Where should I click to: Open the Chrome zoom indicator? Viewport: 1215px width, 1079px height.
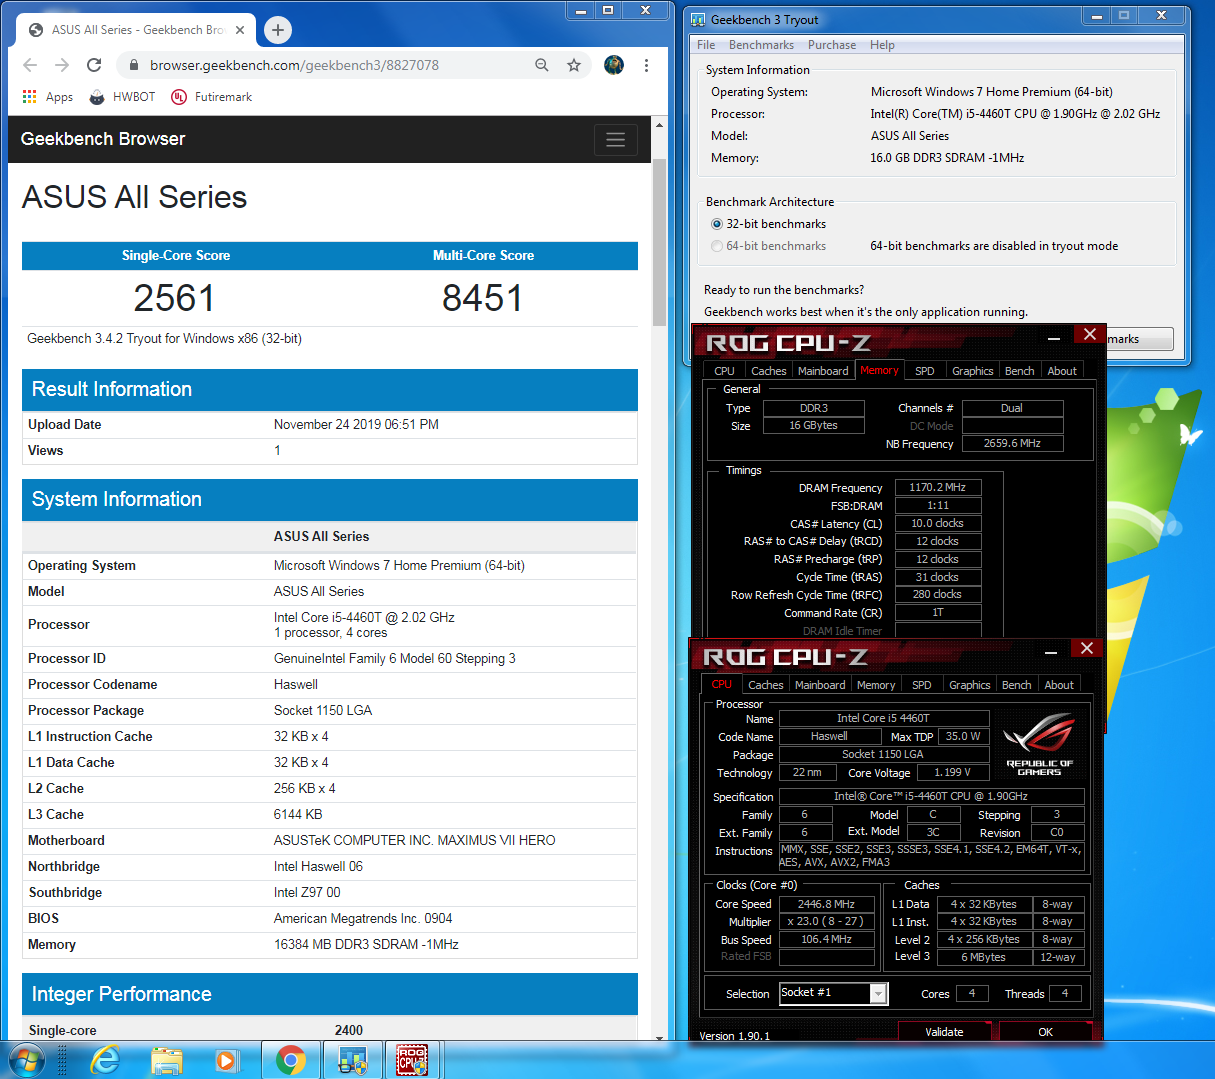[542, 65]
